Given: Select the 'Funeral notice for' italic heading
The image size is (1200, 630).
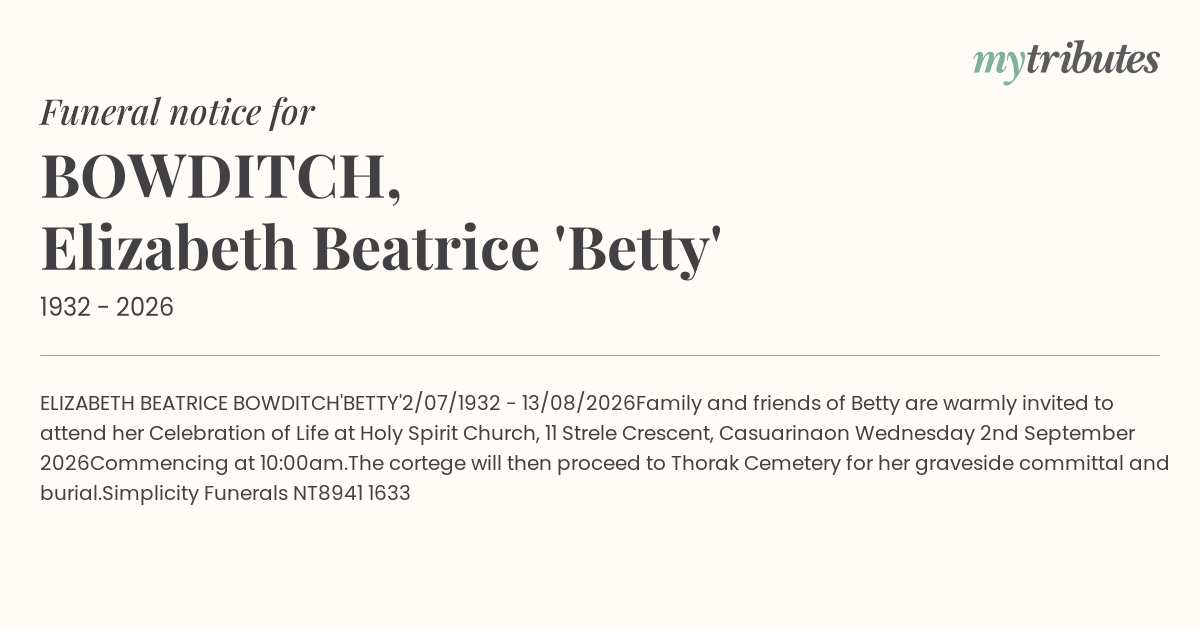Looking at the screenshot, I should click(177, 113).
